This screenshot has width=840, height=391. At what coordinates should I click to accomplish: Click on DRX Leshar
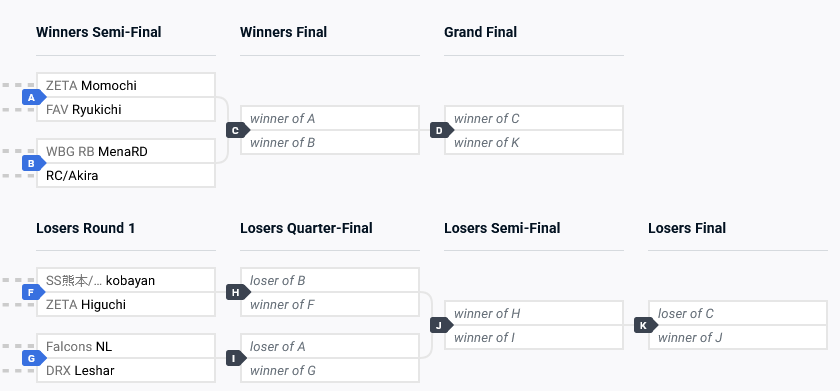point(126,370)
